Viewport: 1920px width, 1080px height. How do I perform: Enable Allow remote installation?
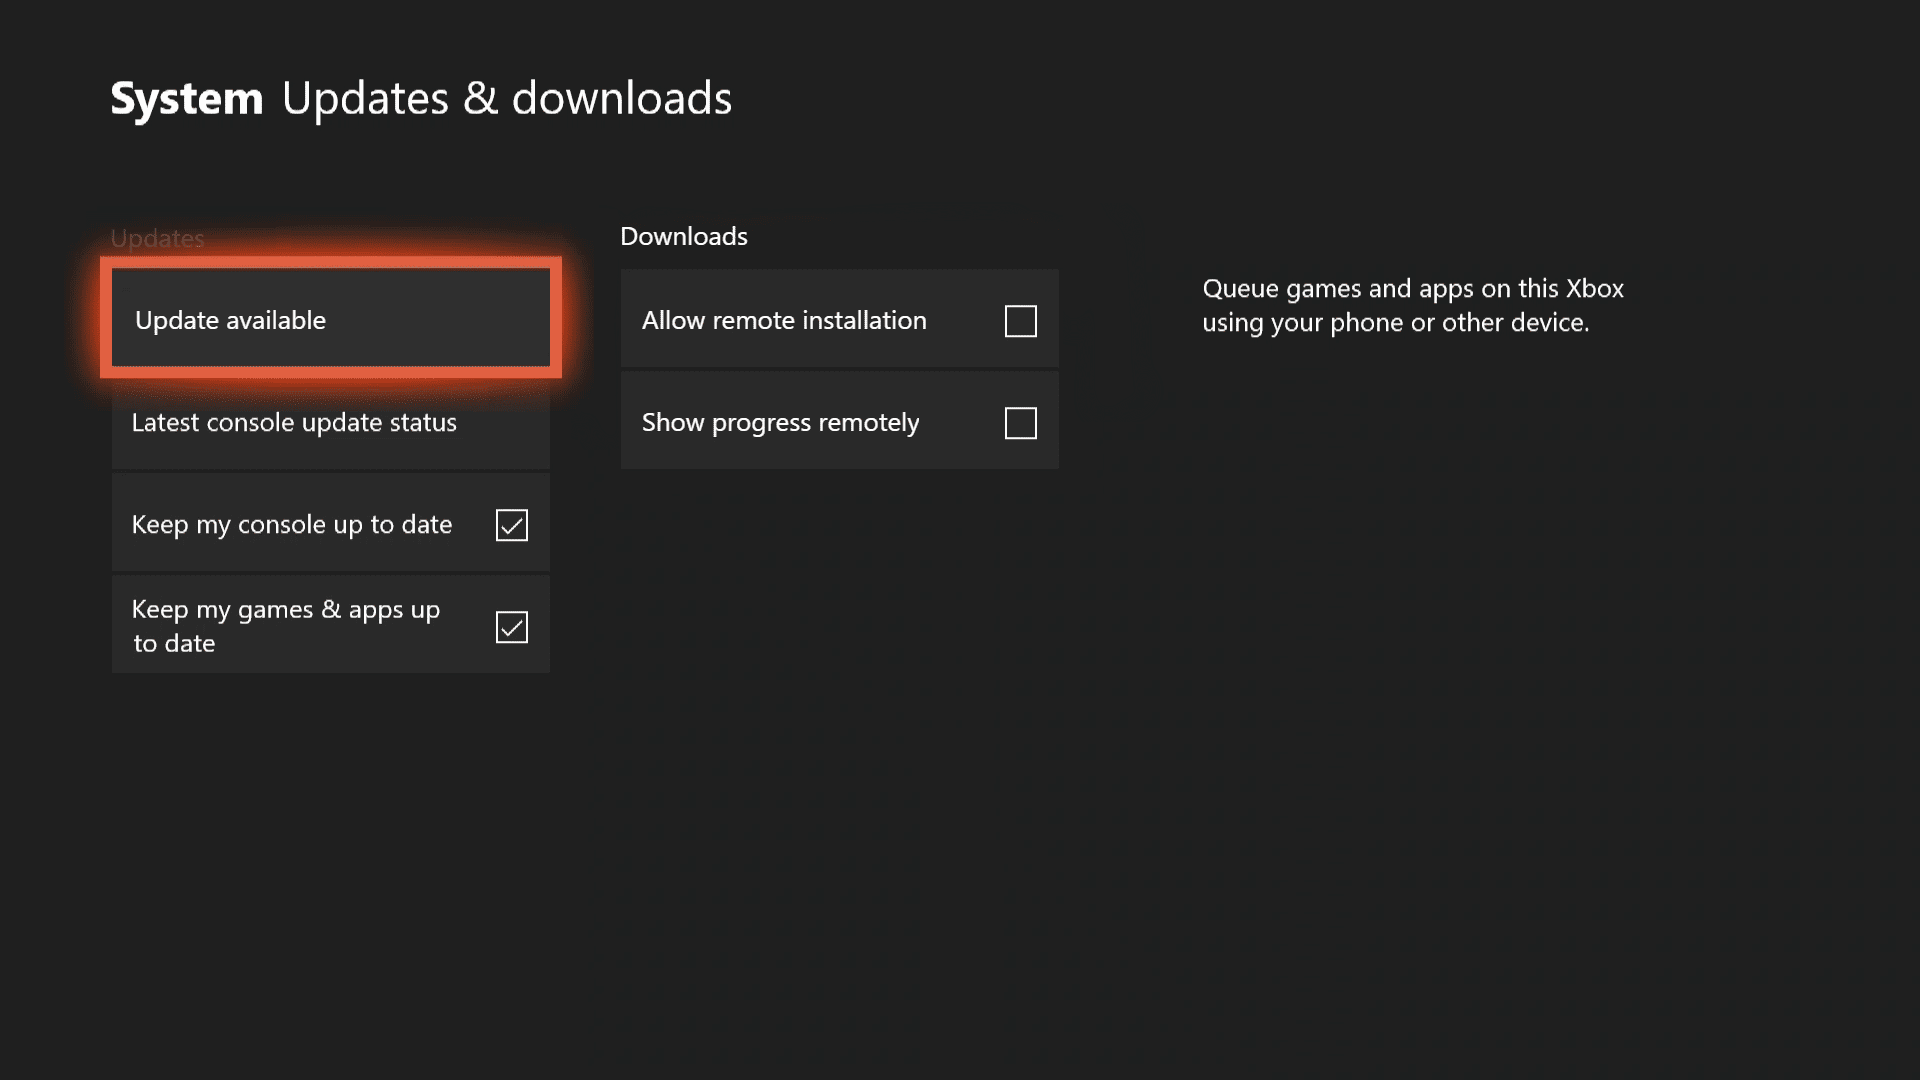pos(1021,320)
